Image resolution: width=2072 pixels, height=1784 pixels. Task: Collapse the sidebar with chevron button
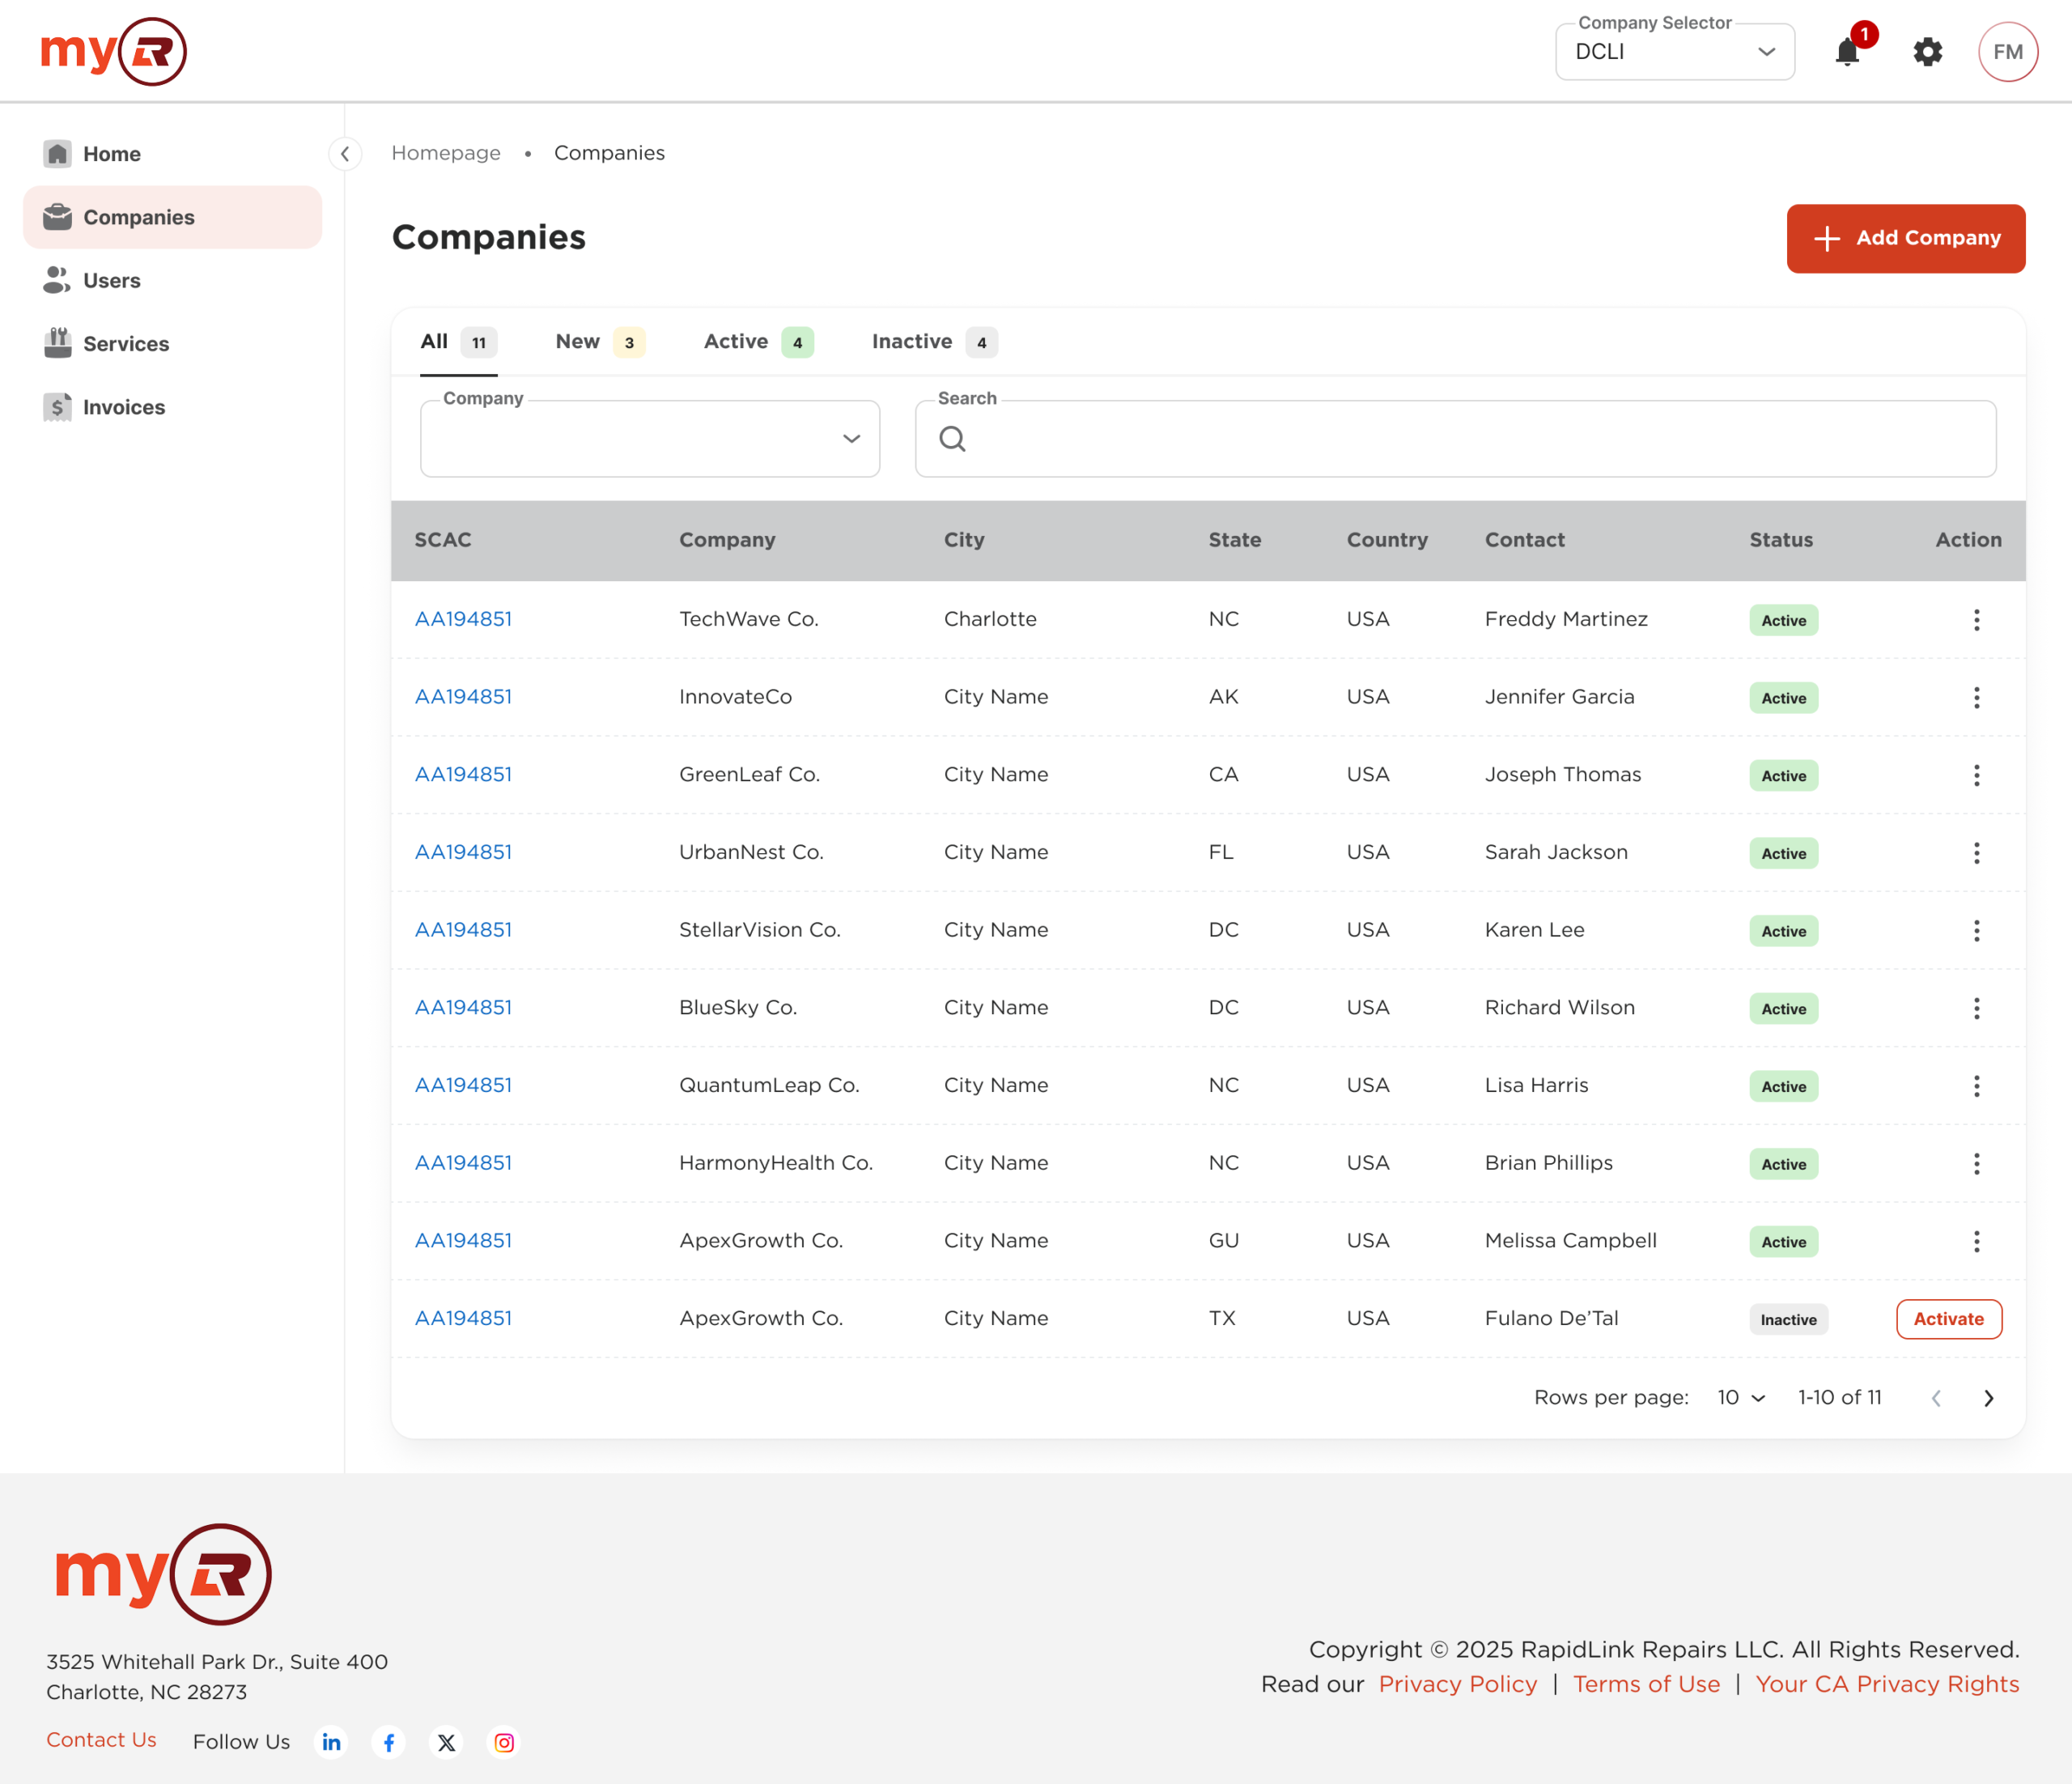tap(345, 154)
